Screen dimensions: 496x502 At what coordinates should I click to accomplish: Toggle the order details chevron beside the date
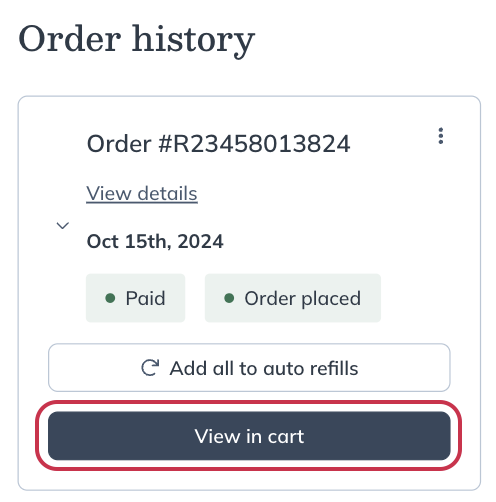(63, 226)
